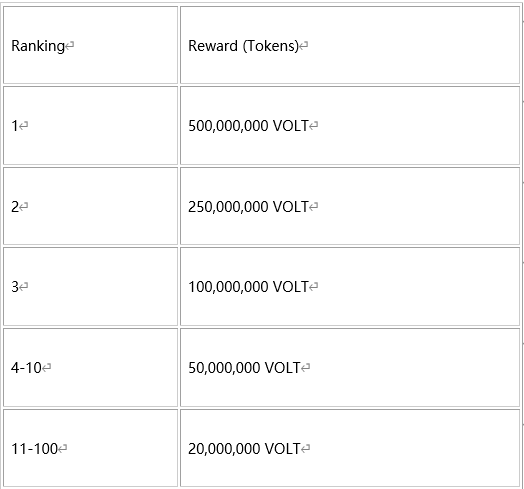This screenshot has height=489, width=524.
Task: Click paragraph mark after 500,000,000 VOLT
Action: (x=313, y=126)
